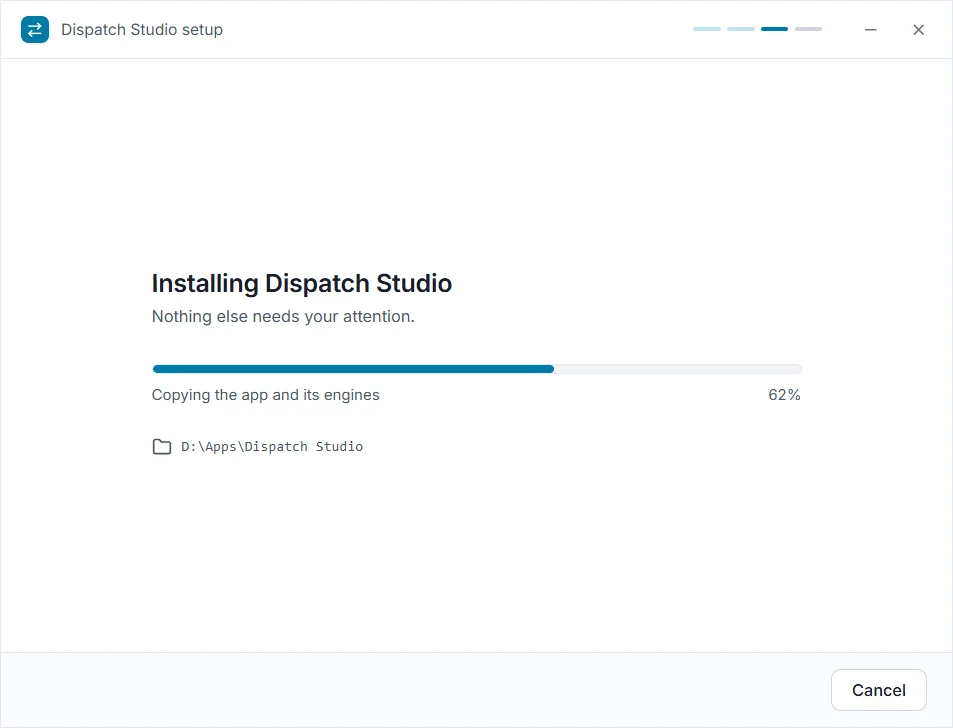
Task: Click the first setup step indicator
Action: (707, 29)
